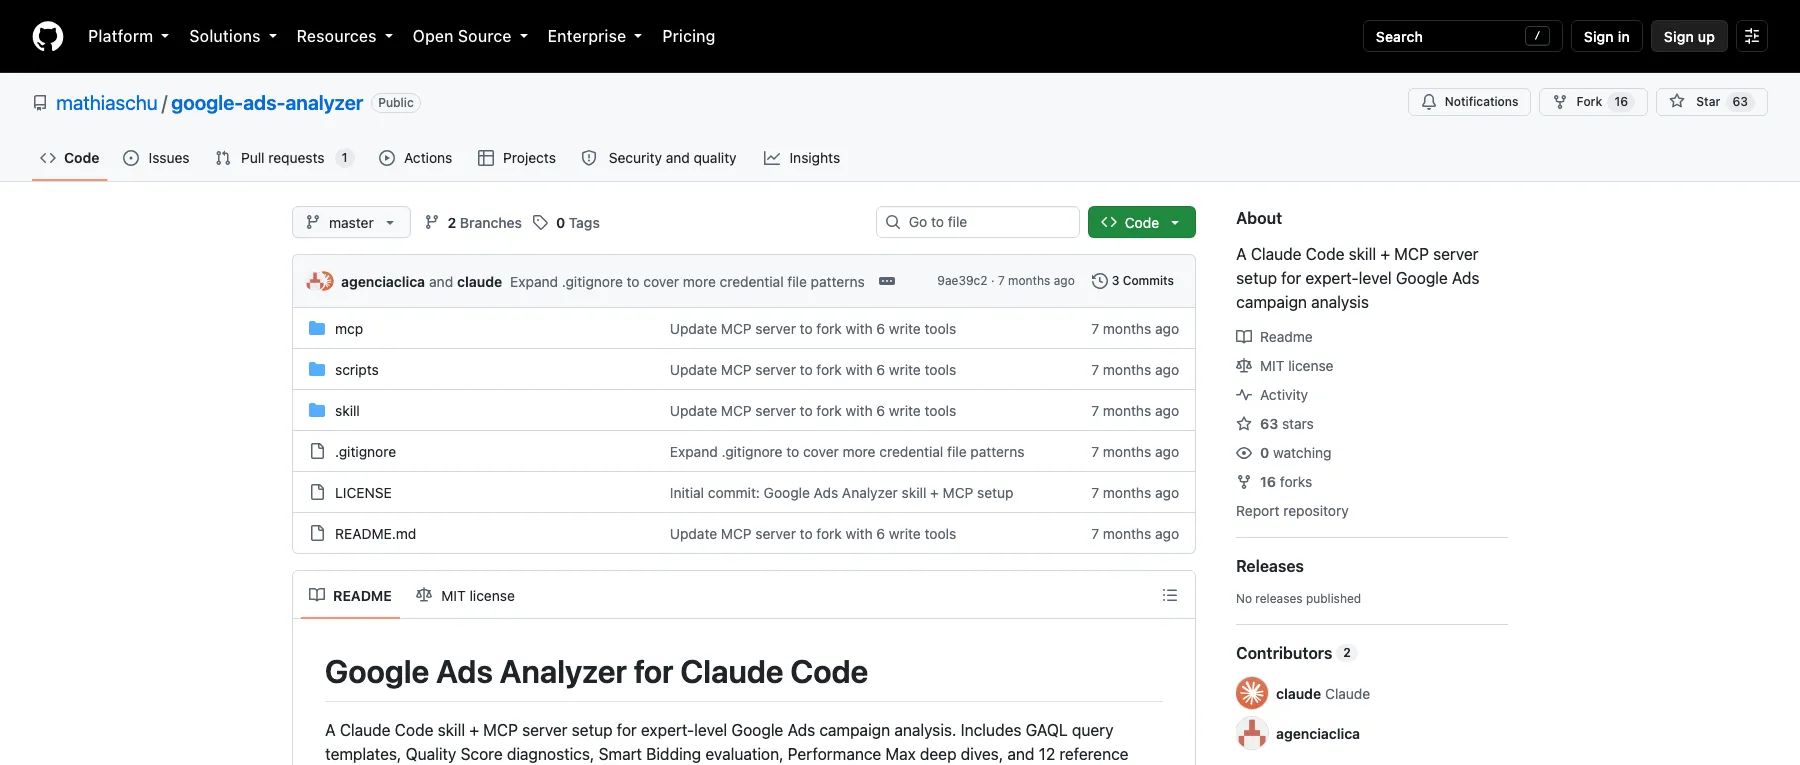View 0 watching link
Image resolution: width=1800 pixels, height=765 pixels.
click(1284, 453)
